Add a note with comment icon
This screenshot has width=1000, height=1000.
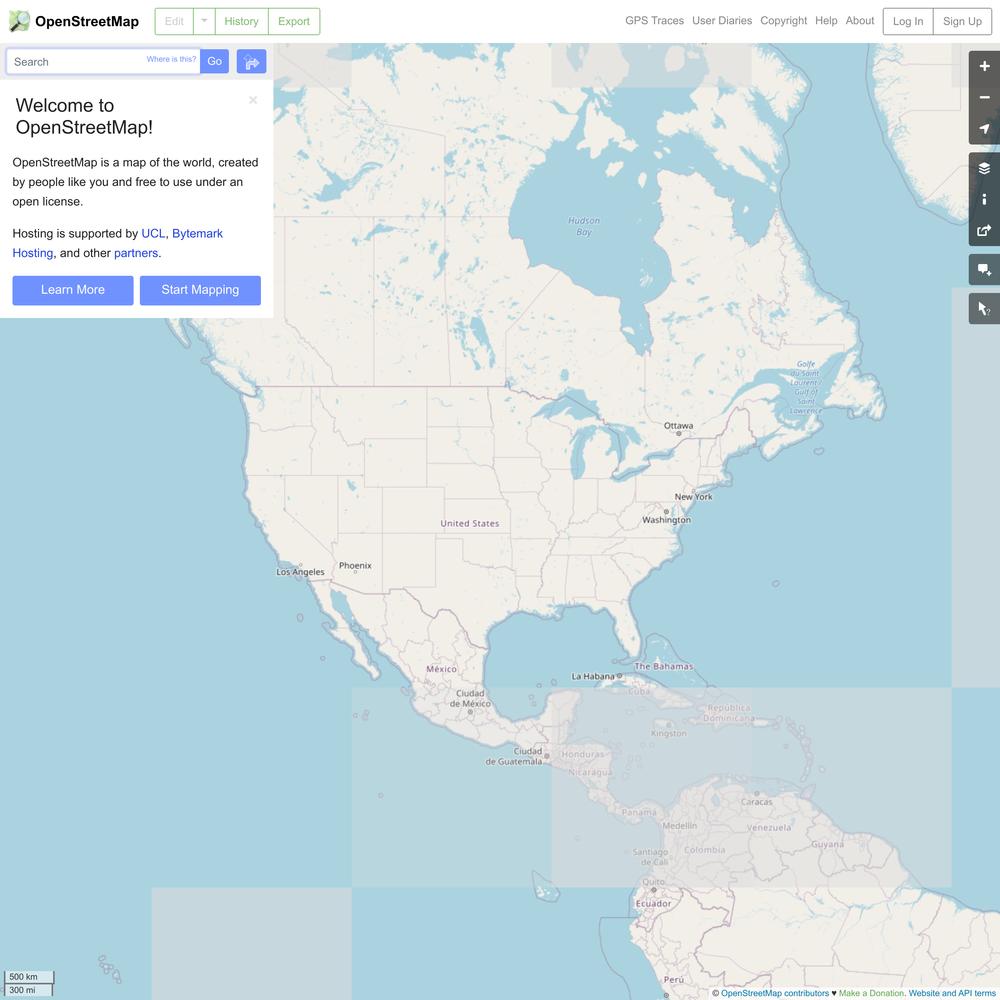pyautogui.click(x=984, y=270)
